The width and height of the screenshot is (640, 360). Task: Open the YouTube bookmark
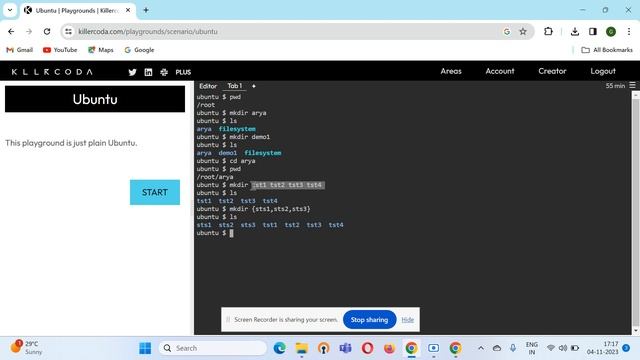pyautogui.click(x=60, y=50)
